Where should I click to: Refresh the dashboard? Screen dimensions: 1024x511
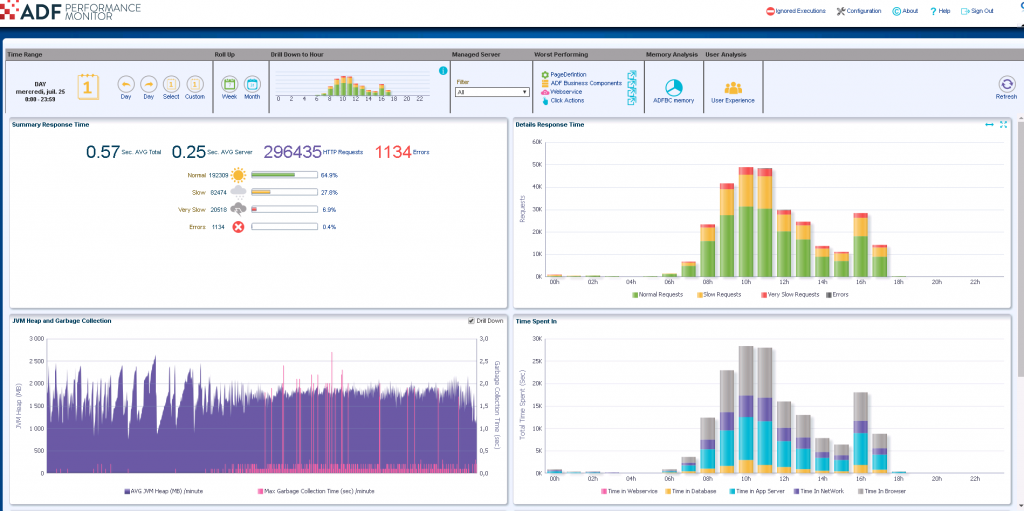coord(1006,85)
